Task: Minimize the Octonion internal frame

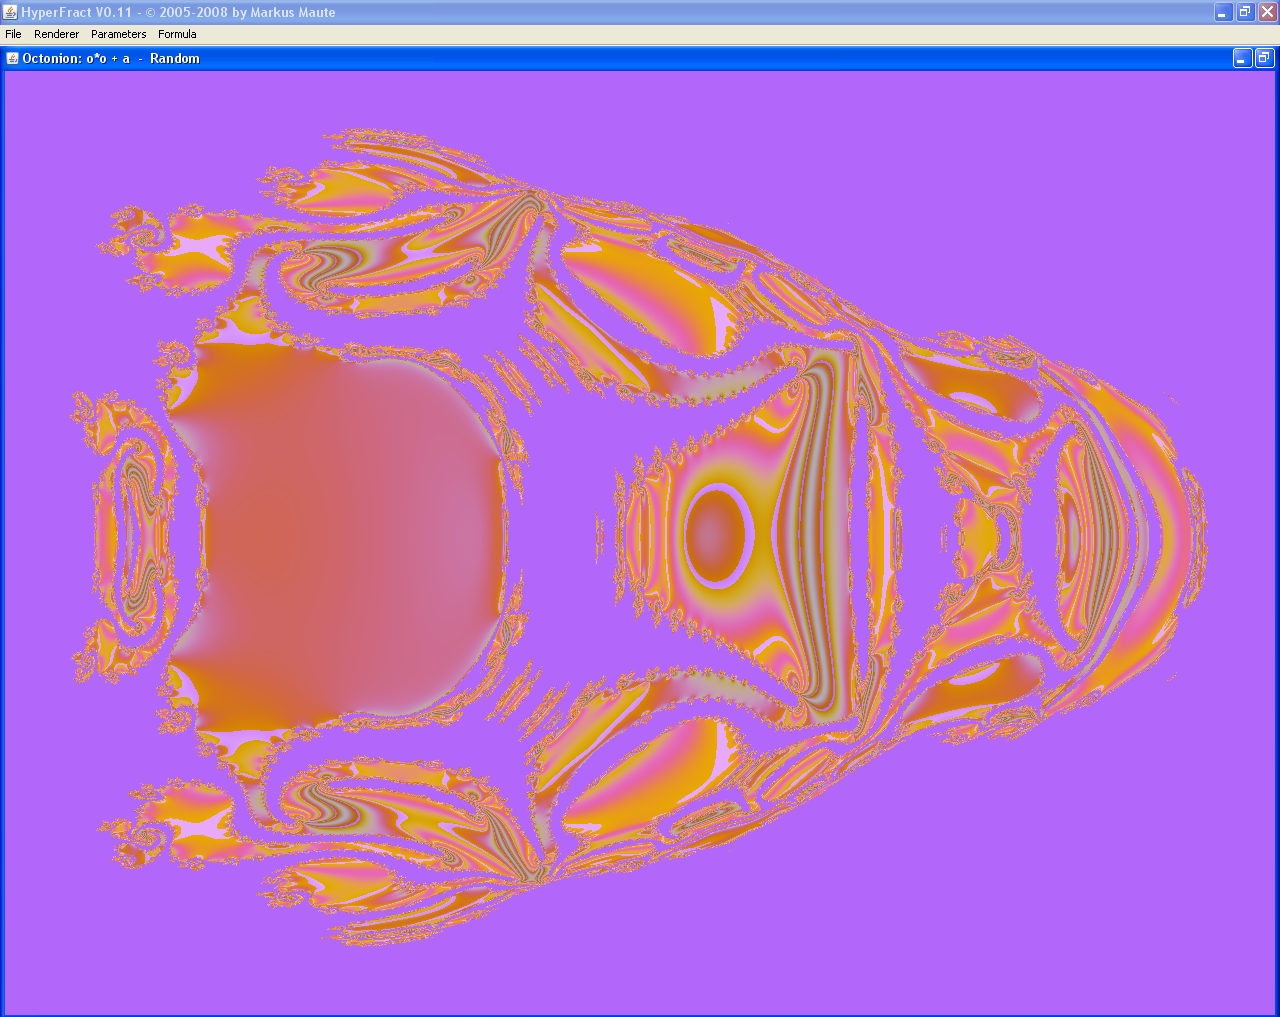Action: pos(1242,58)
